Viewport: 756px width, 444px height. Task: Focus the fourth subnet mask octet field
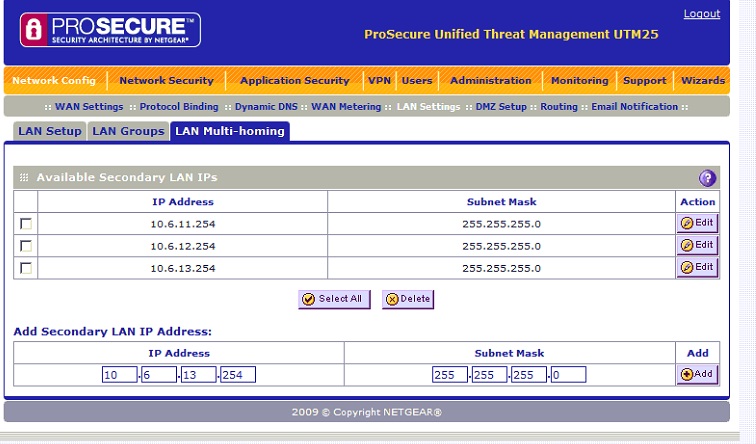tap(568, 375)
